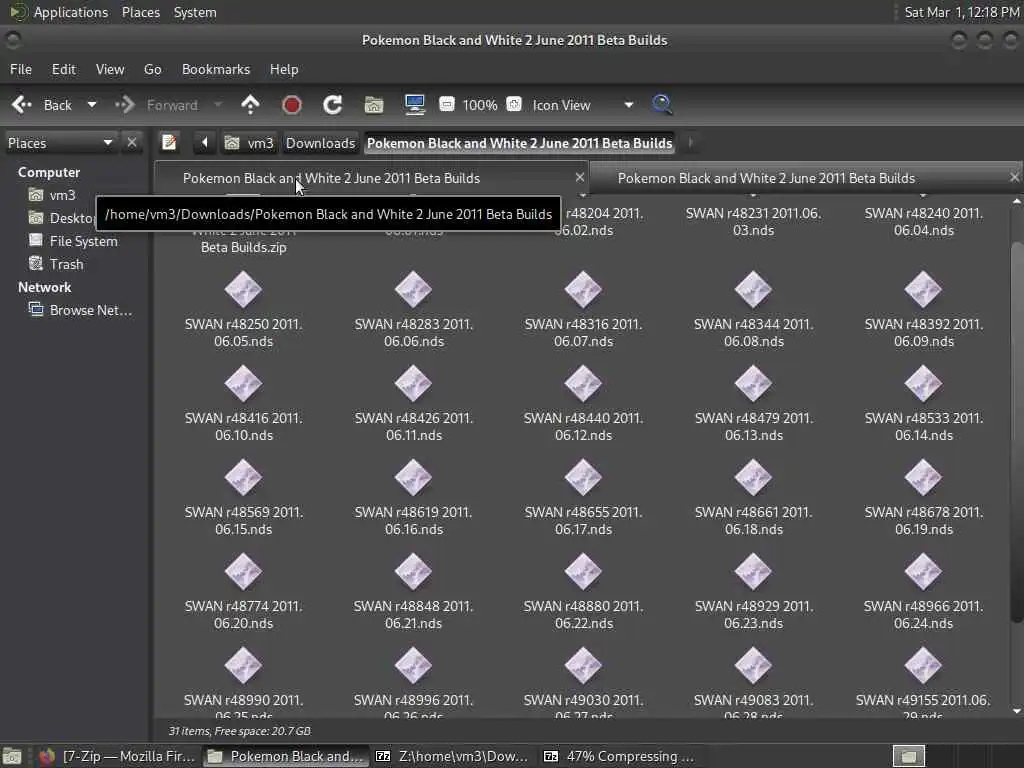Click the Up parent-folder arrow icon

point(250,104)
